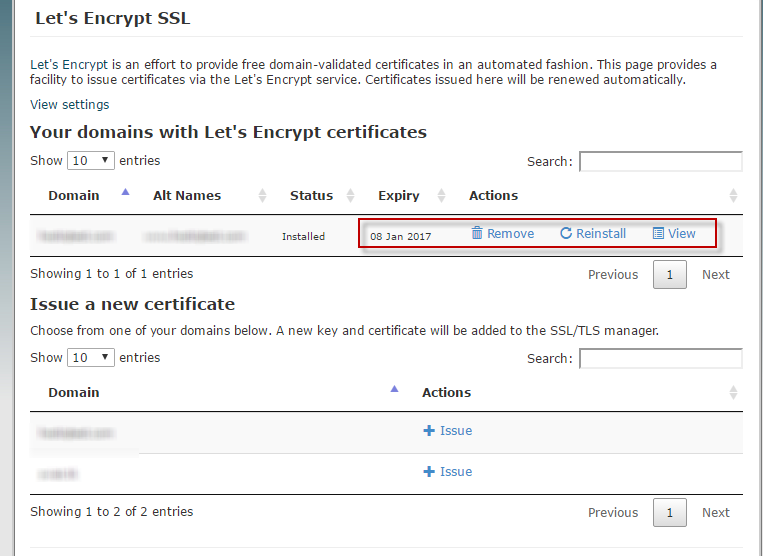Click the circular reinstall arrow icon
The width and height of the screenshot is (763, 556).
(x=566, y=233)
